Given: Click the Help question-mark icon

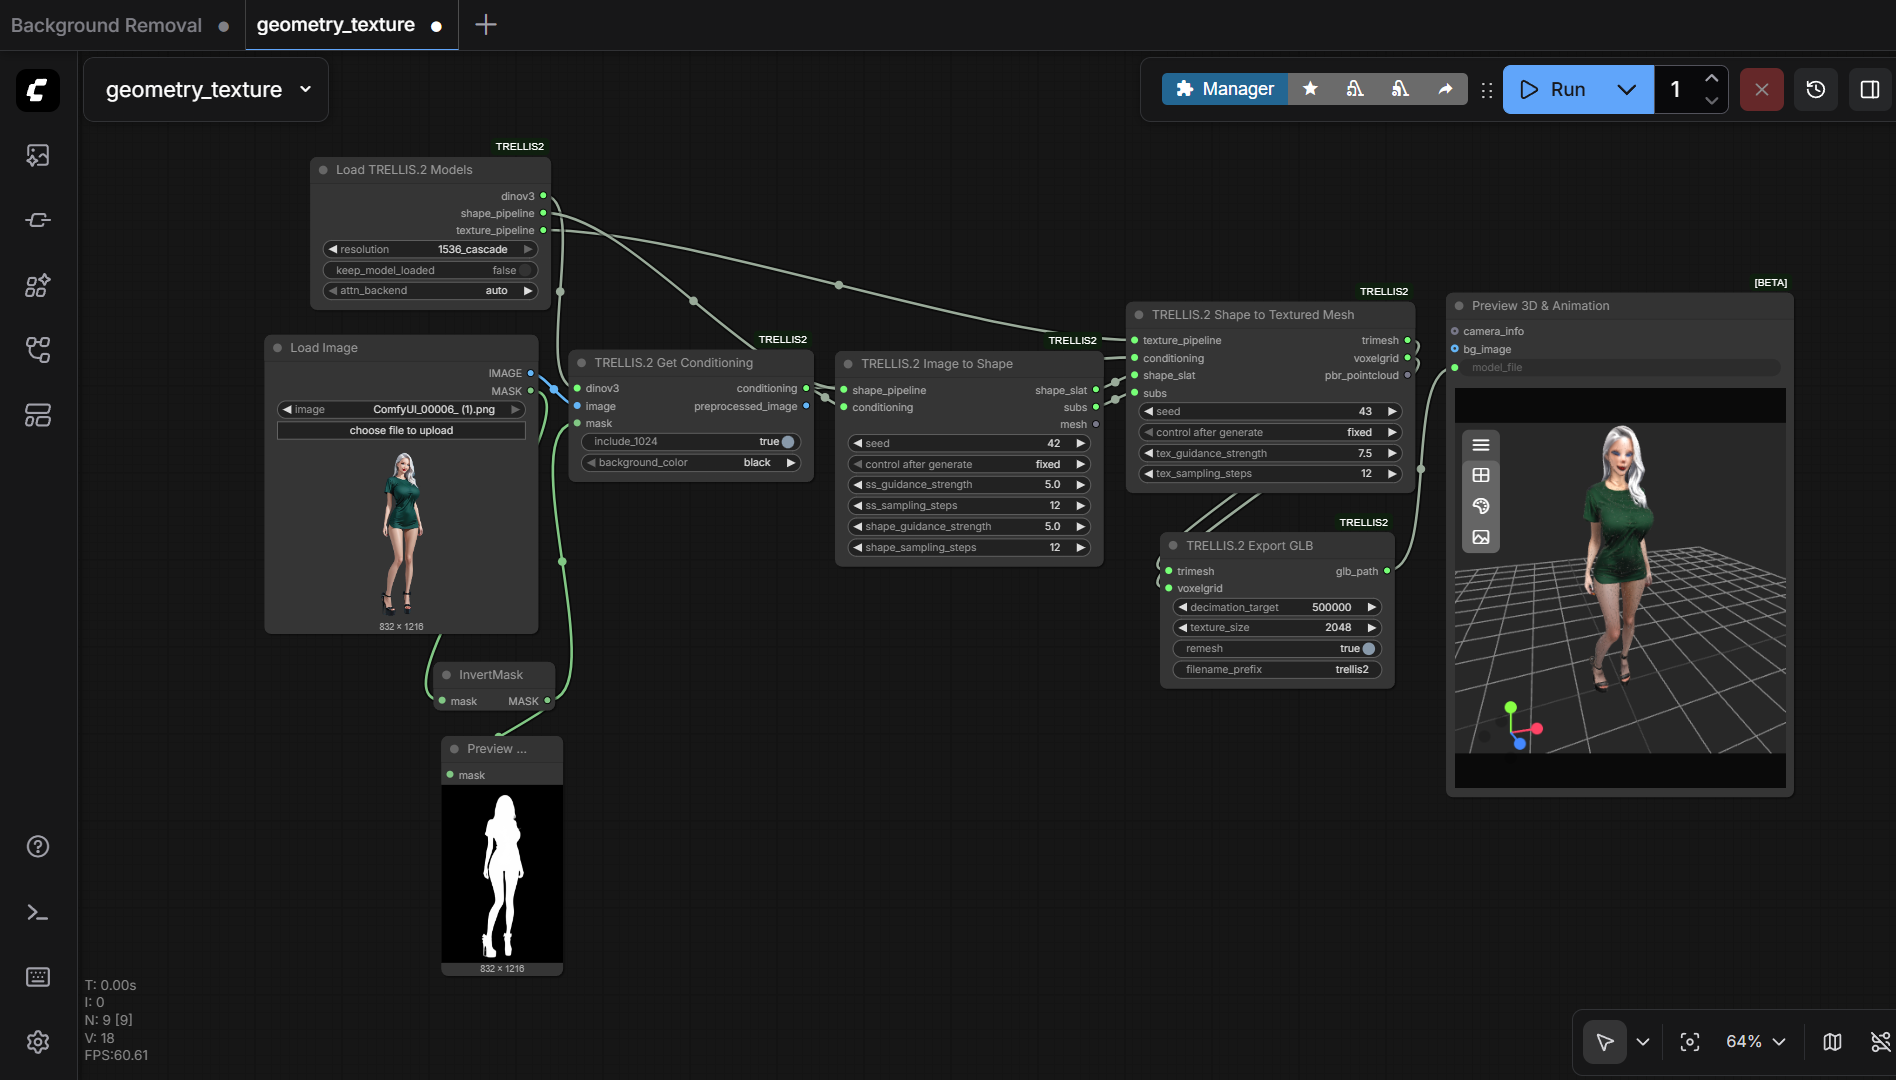Looking at the screenshot, I should (x=37, y=846).
